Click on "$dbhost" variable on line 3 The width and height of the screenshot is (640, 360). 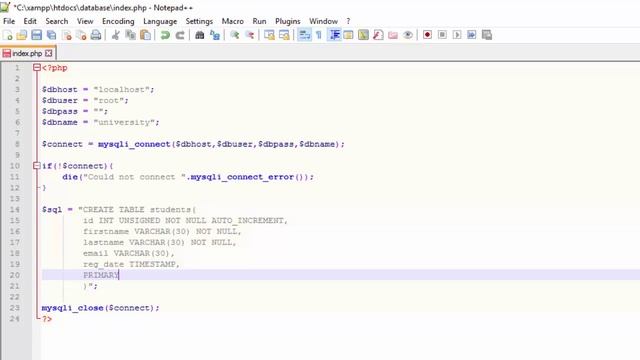point(60,89)
